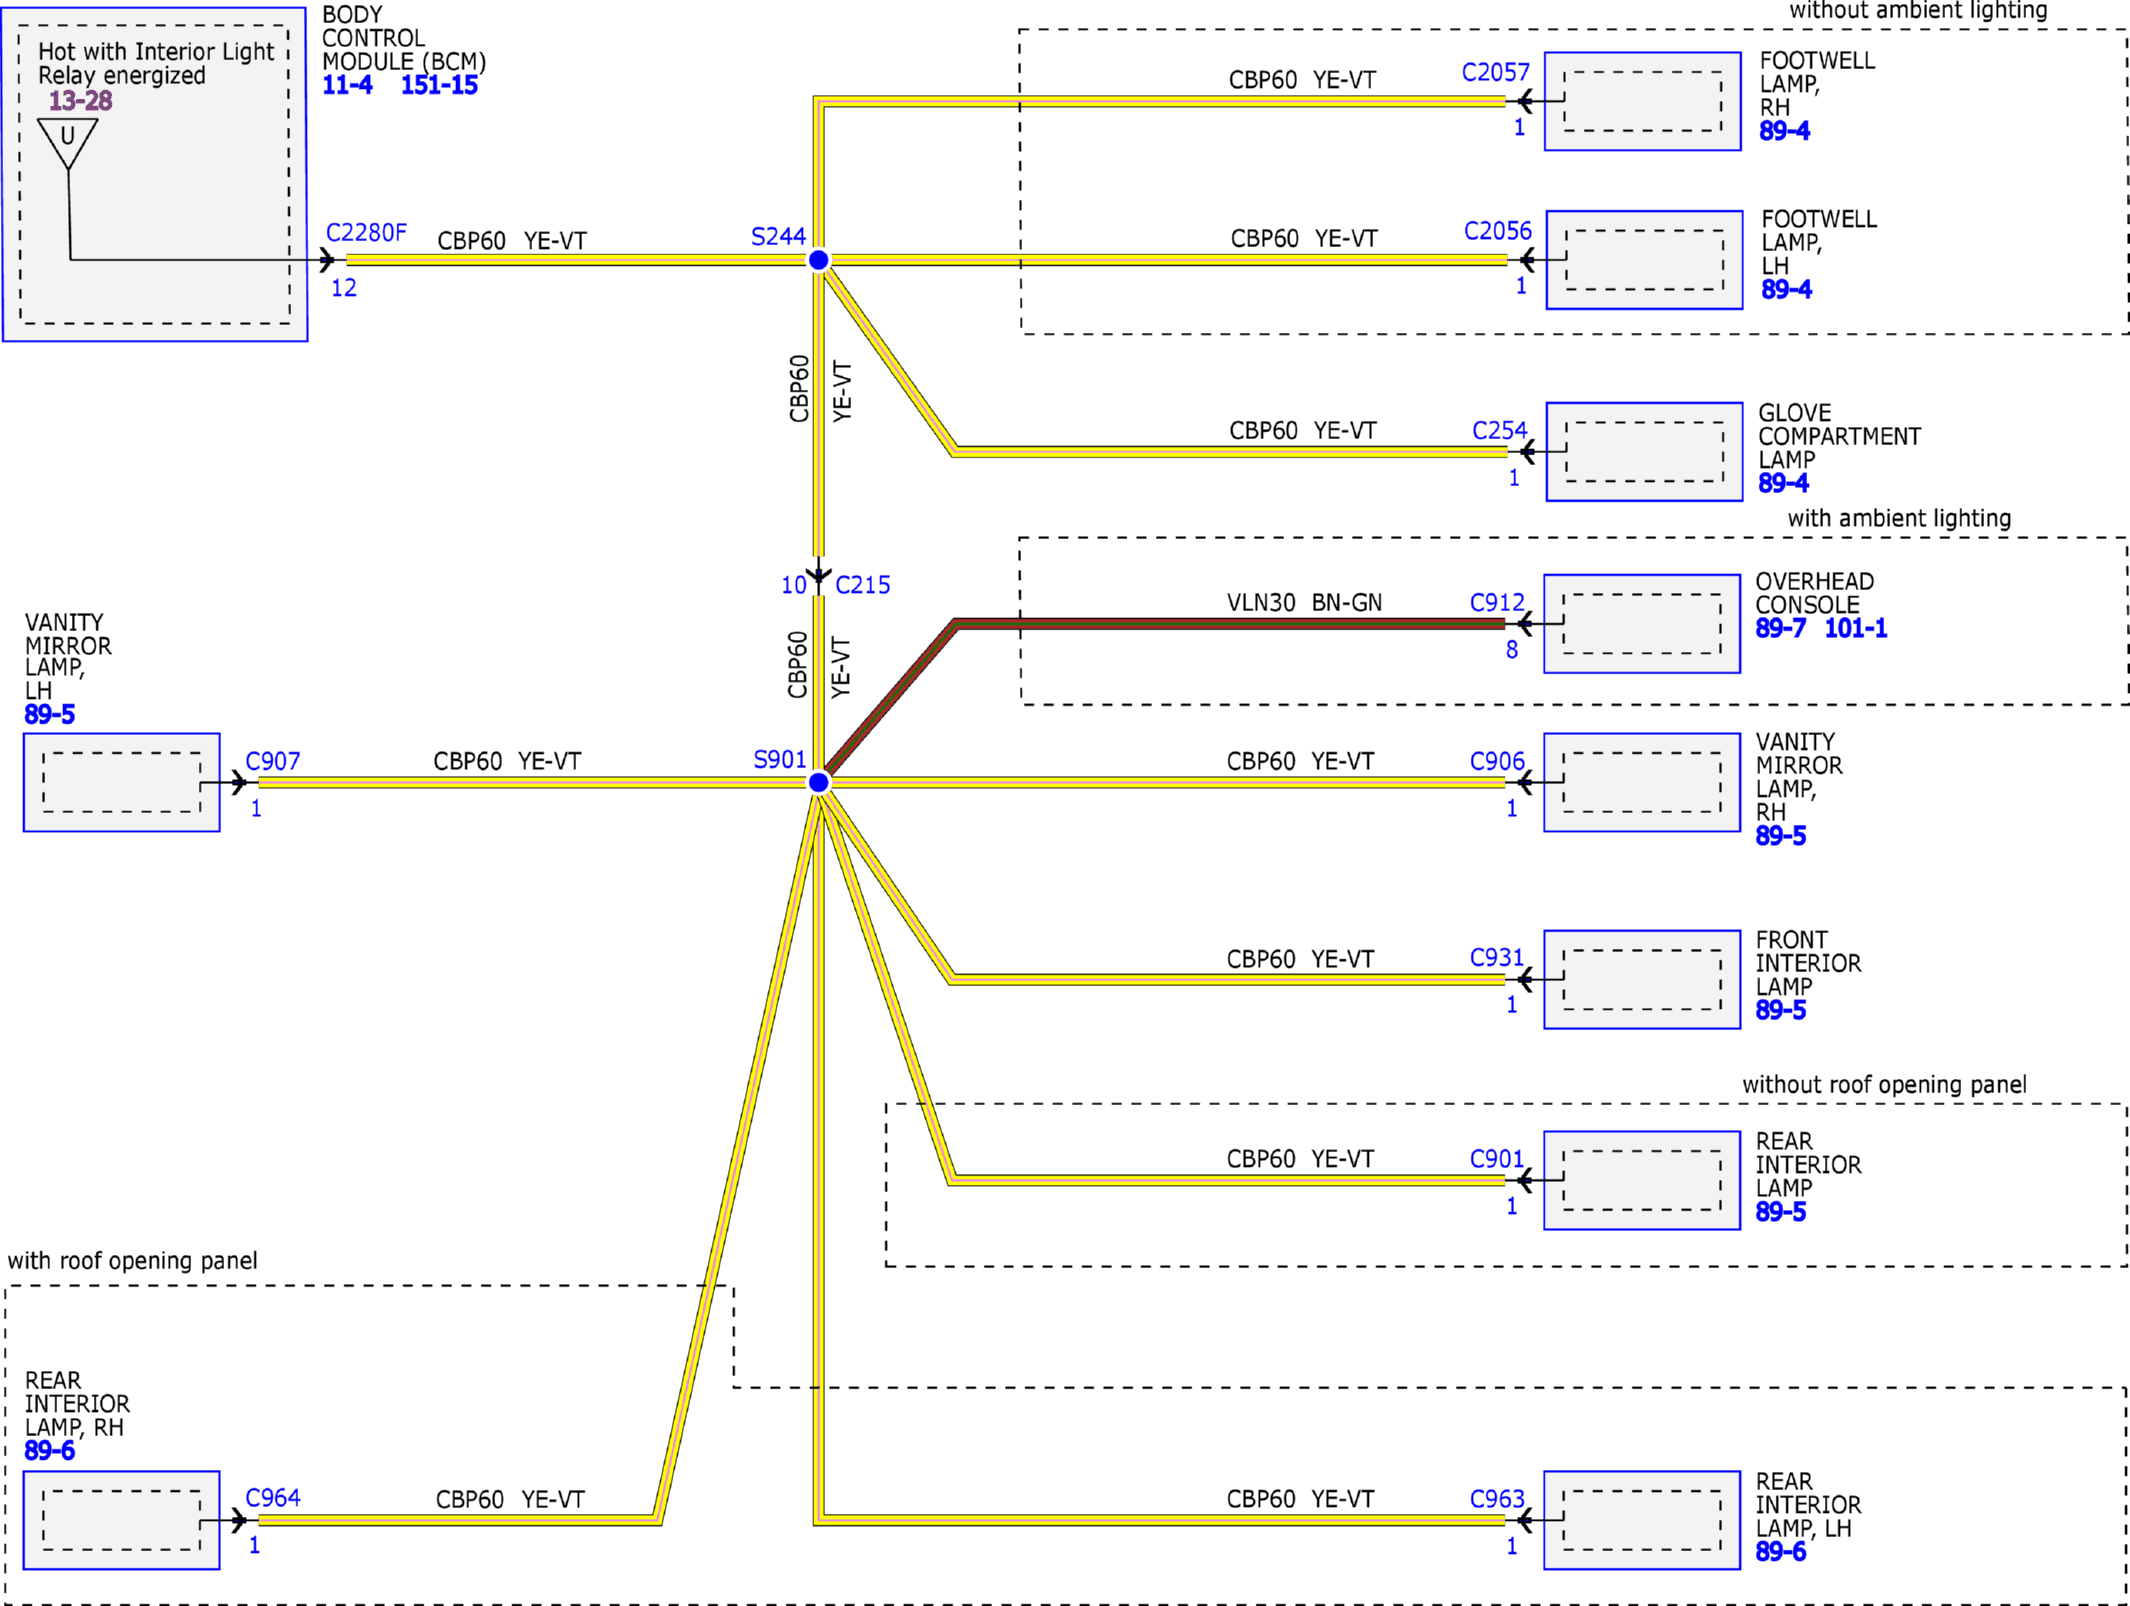The height and width of the screenshot is (1606, 2130).
Task: Select the VLN30 BN-GN brown-green wire
Action: (x=1230, y=623)
